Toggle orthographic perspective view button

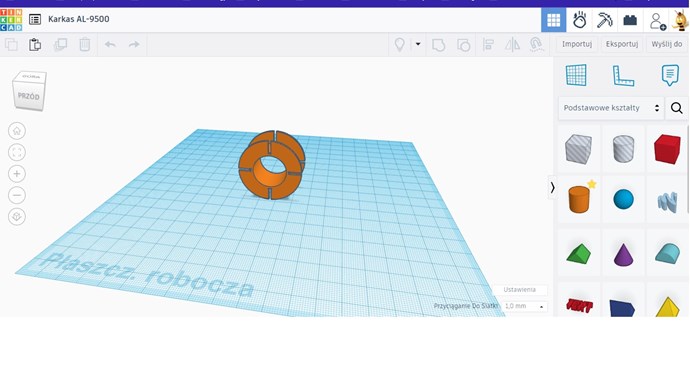click(x=17, y=217)
